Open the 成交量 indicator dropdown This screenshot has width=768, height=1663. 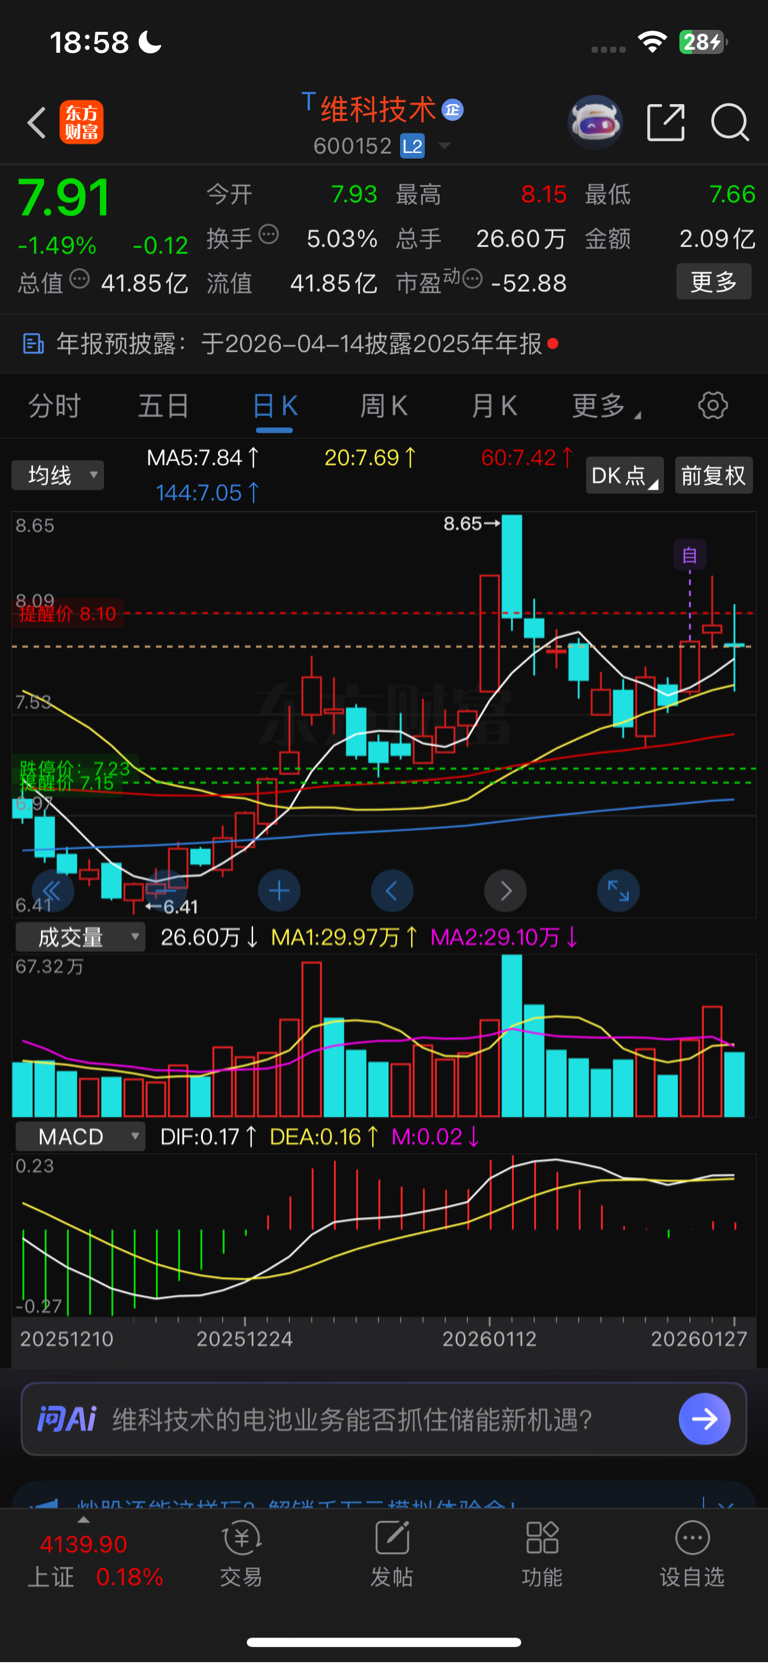[x=80, y=937]
